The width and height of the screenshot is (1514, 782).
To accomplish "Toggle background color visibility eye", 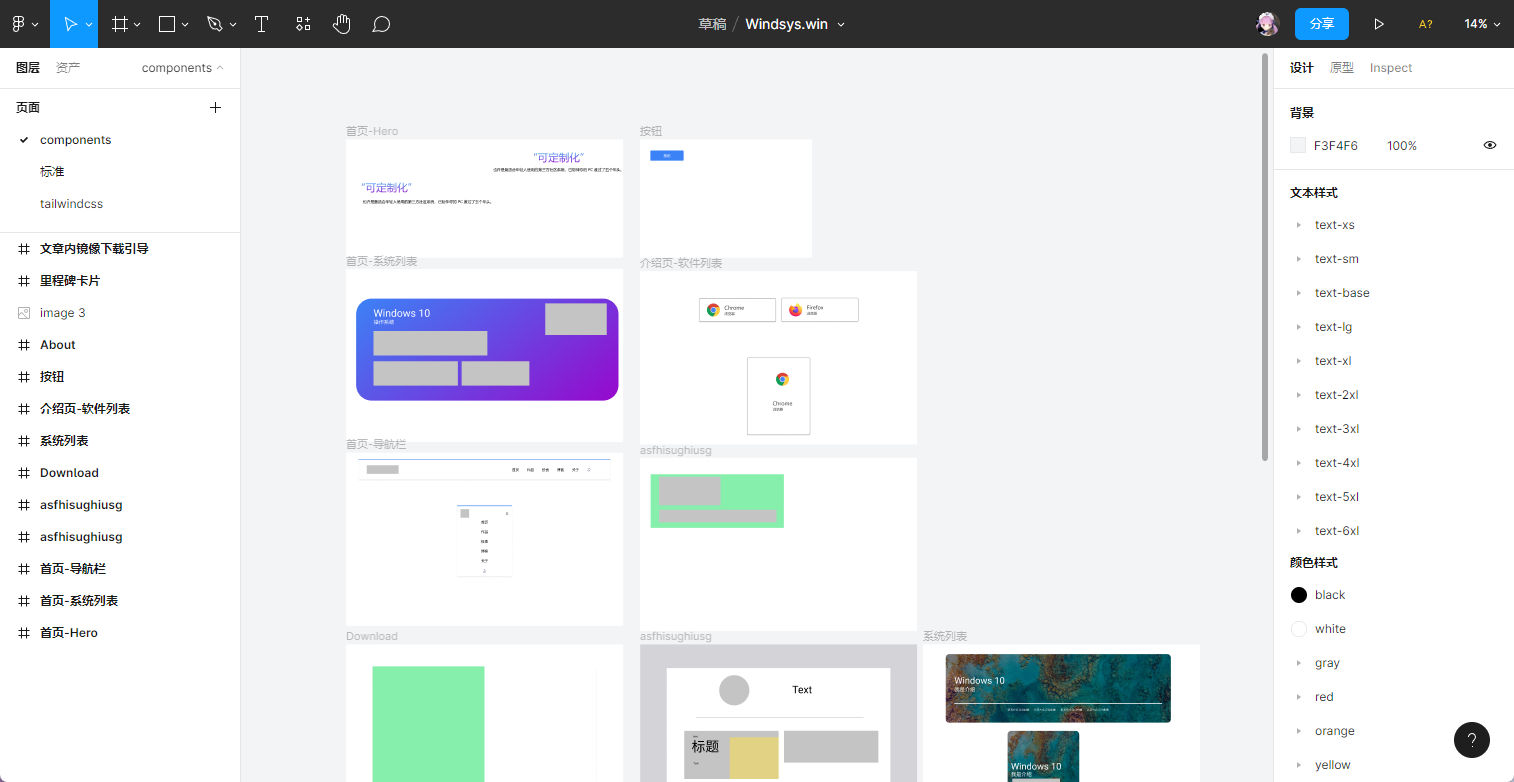I will point(1490,145).
